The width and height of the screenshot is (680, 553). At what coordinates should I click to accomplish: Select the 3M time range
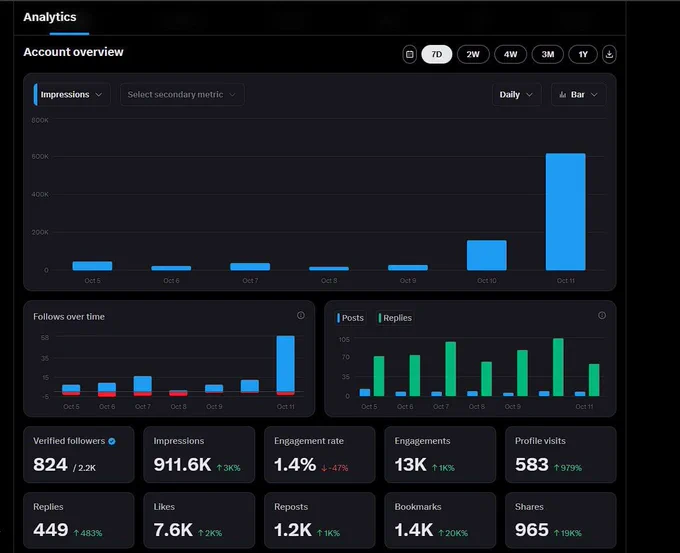(x=548, y=54)
